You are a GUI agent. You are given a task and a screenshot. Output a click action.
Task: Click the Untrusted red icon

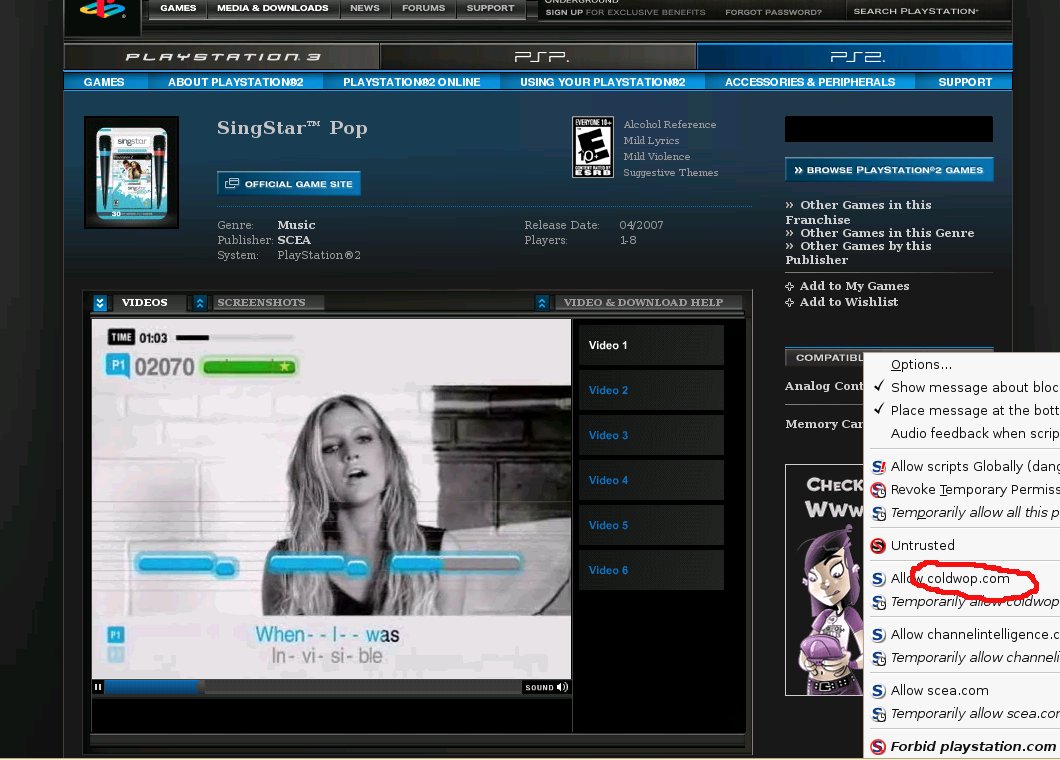click(x=878, y=546)
